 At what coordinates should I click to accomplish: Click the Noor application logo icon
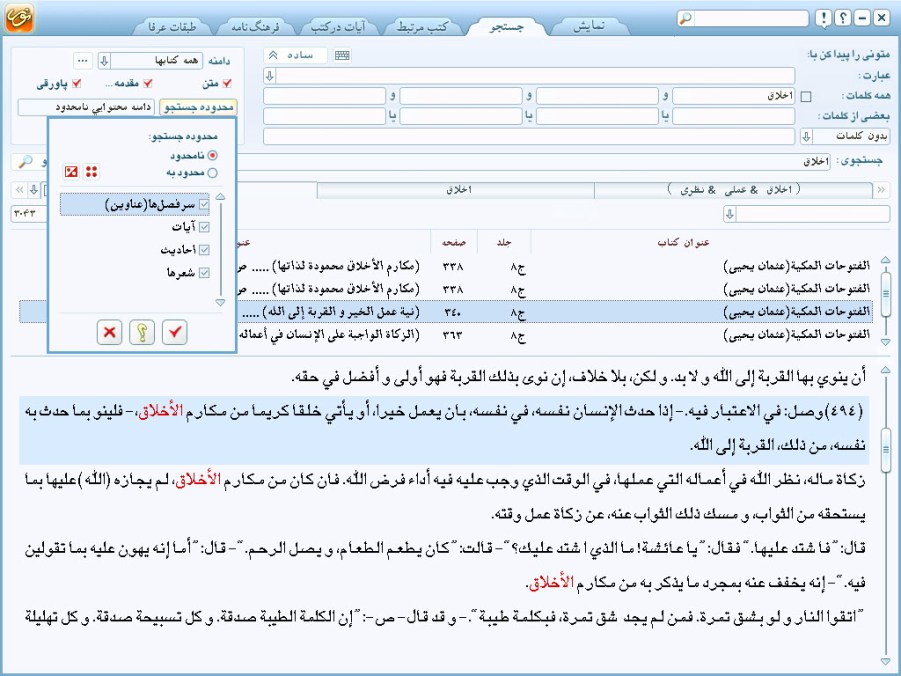tap(19, 18)
